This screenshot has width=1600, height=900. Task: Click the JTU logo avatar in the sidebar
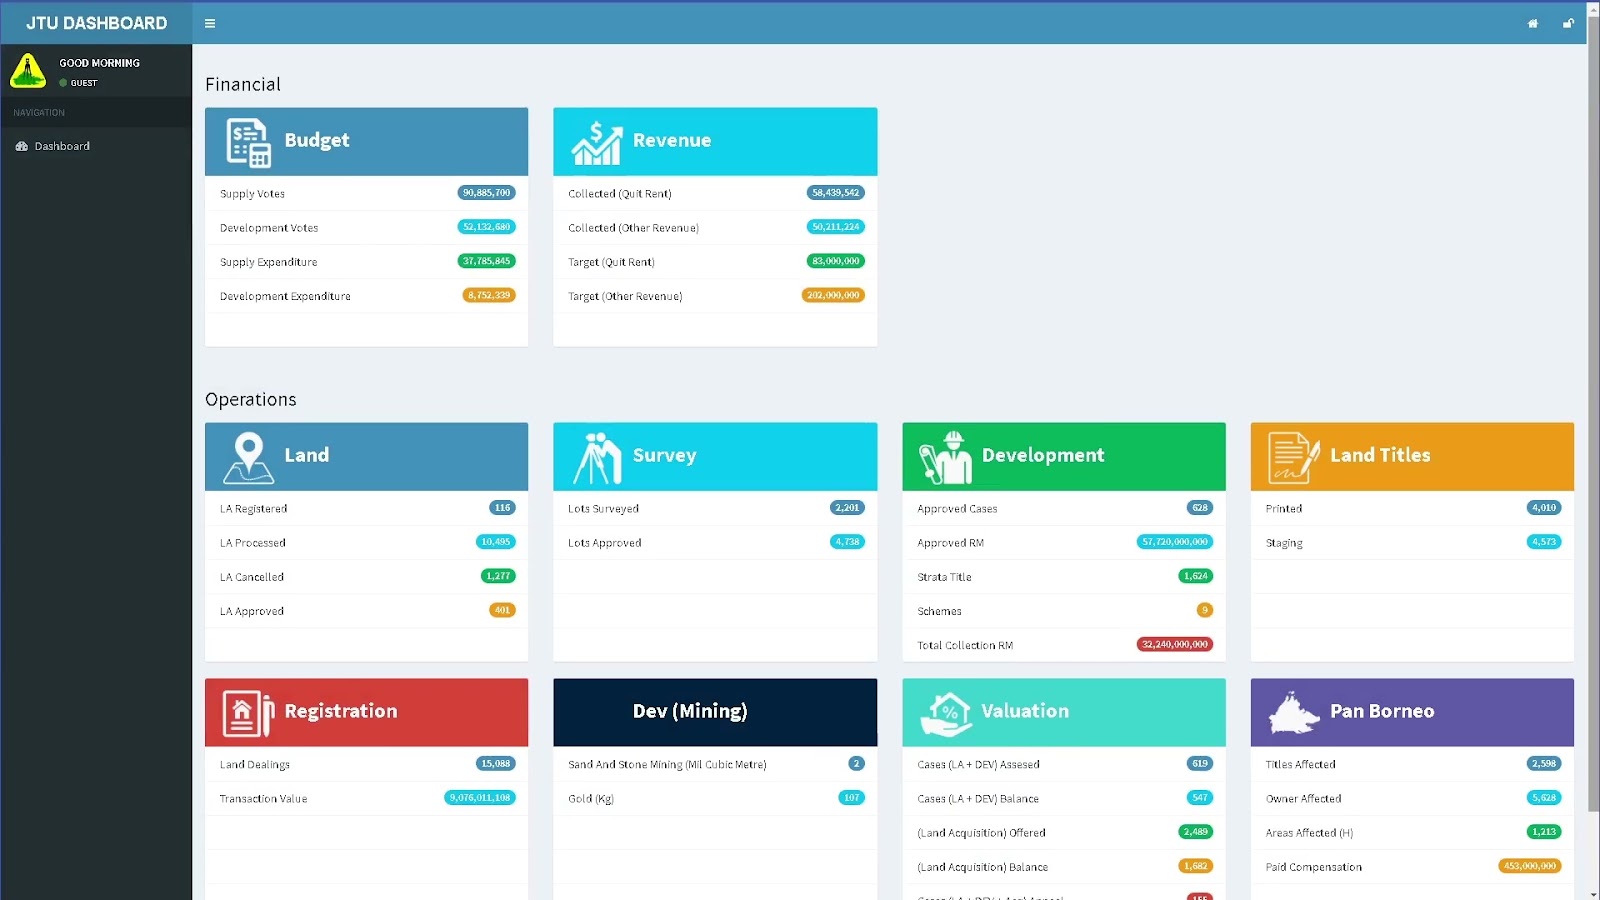pyautogui.click(x=28, y=71)
